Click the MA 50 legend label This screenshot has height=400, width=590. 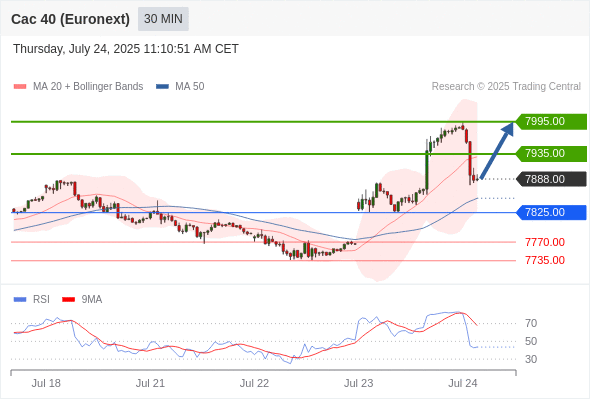pos(190,87)
